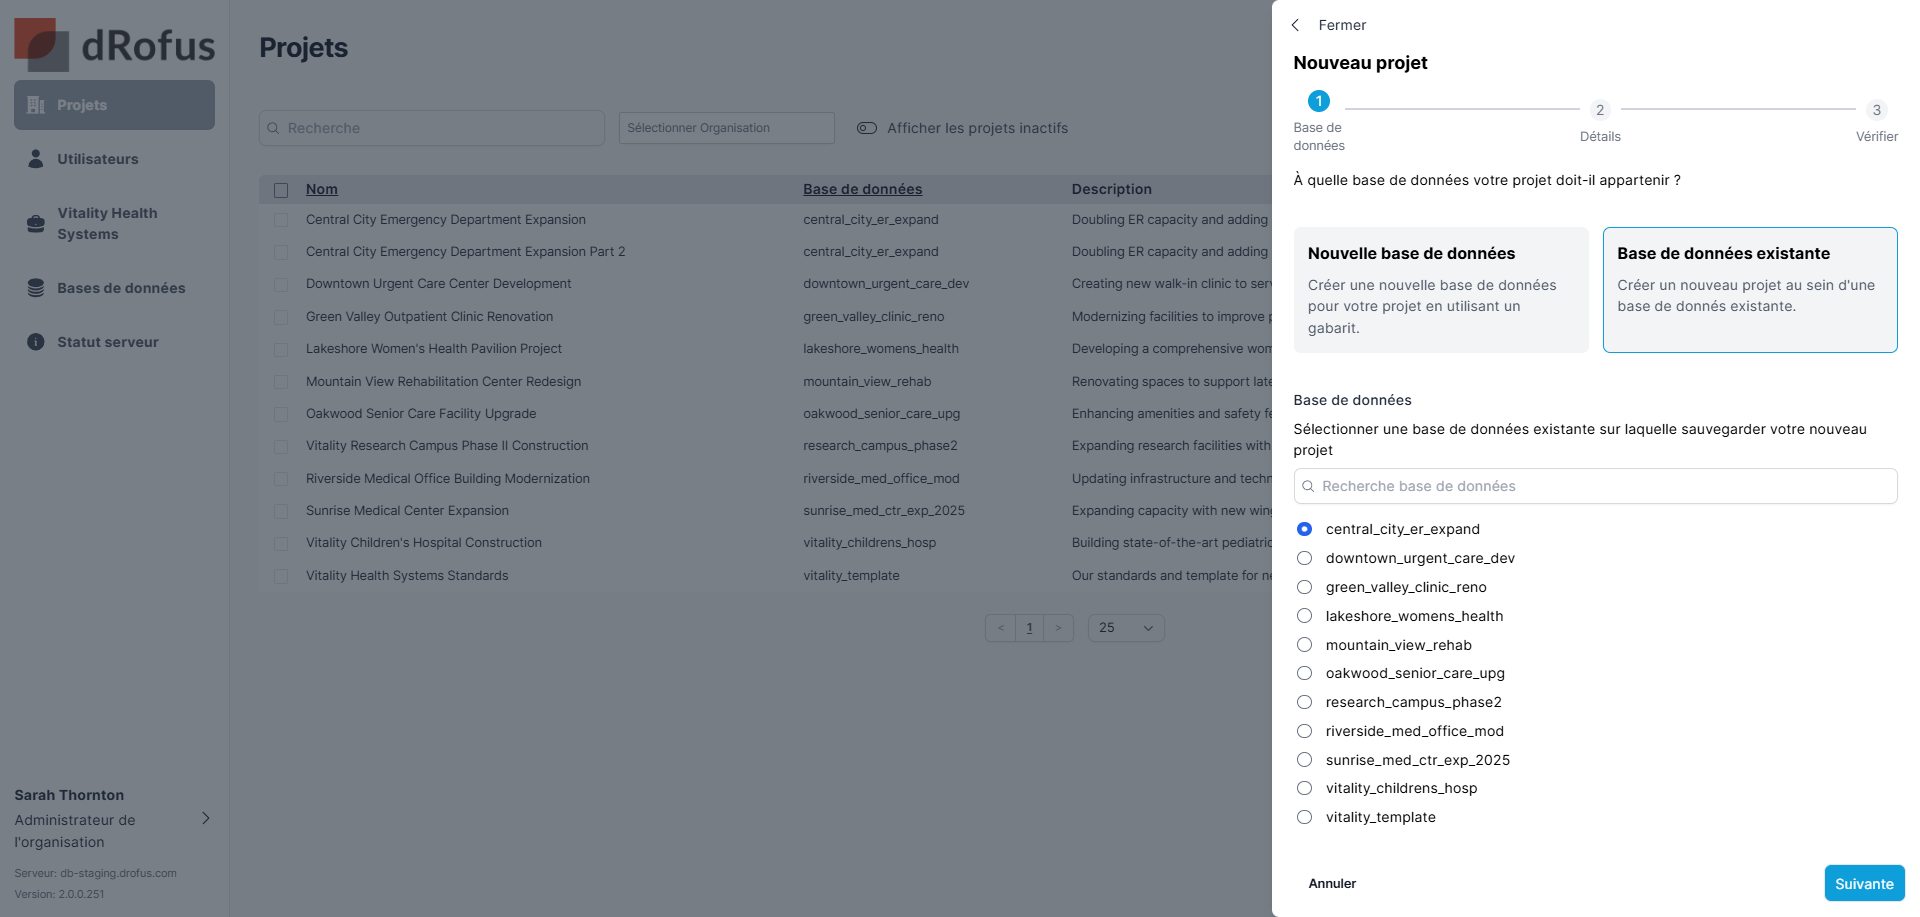Expand Sarah Thornton user menu chevron

pyautogui.click(x=206, y=818)
